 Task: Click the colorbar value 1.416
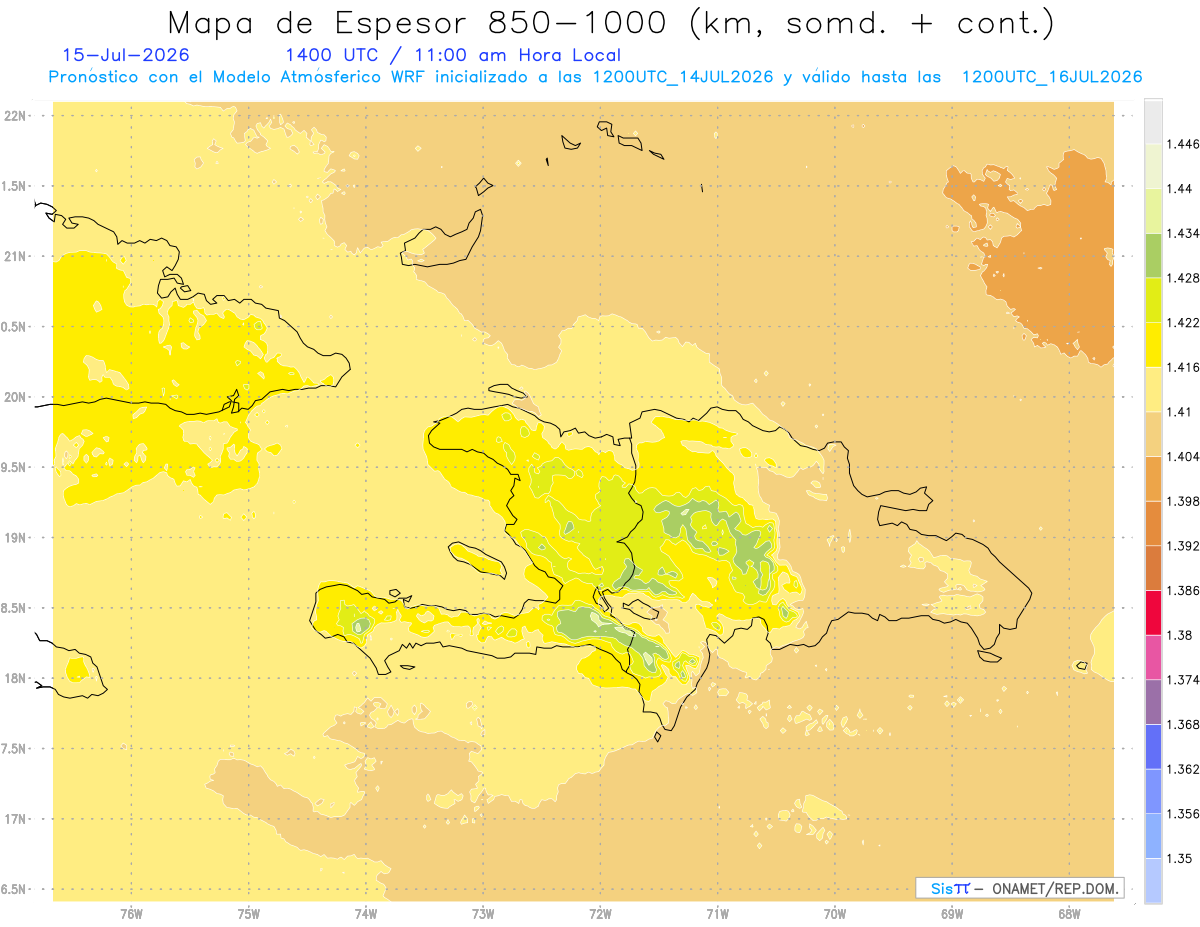click(x=1183, y=367)
